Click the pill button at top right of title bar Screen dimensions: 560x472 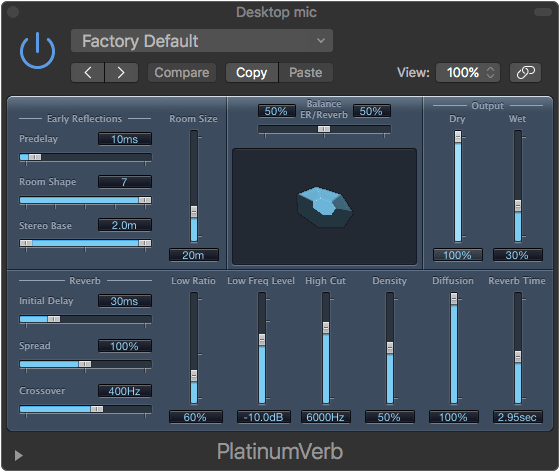[x=543, y=12]
